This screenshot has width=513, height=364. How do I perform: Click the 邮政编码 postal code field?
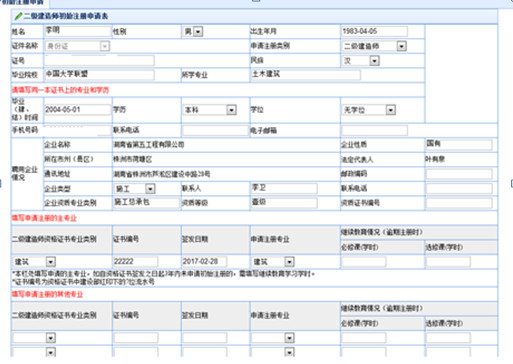[459, 174]
